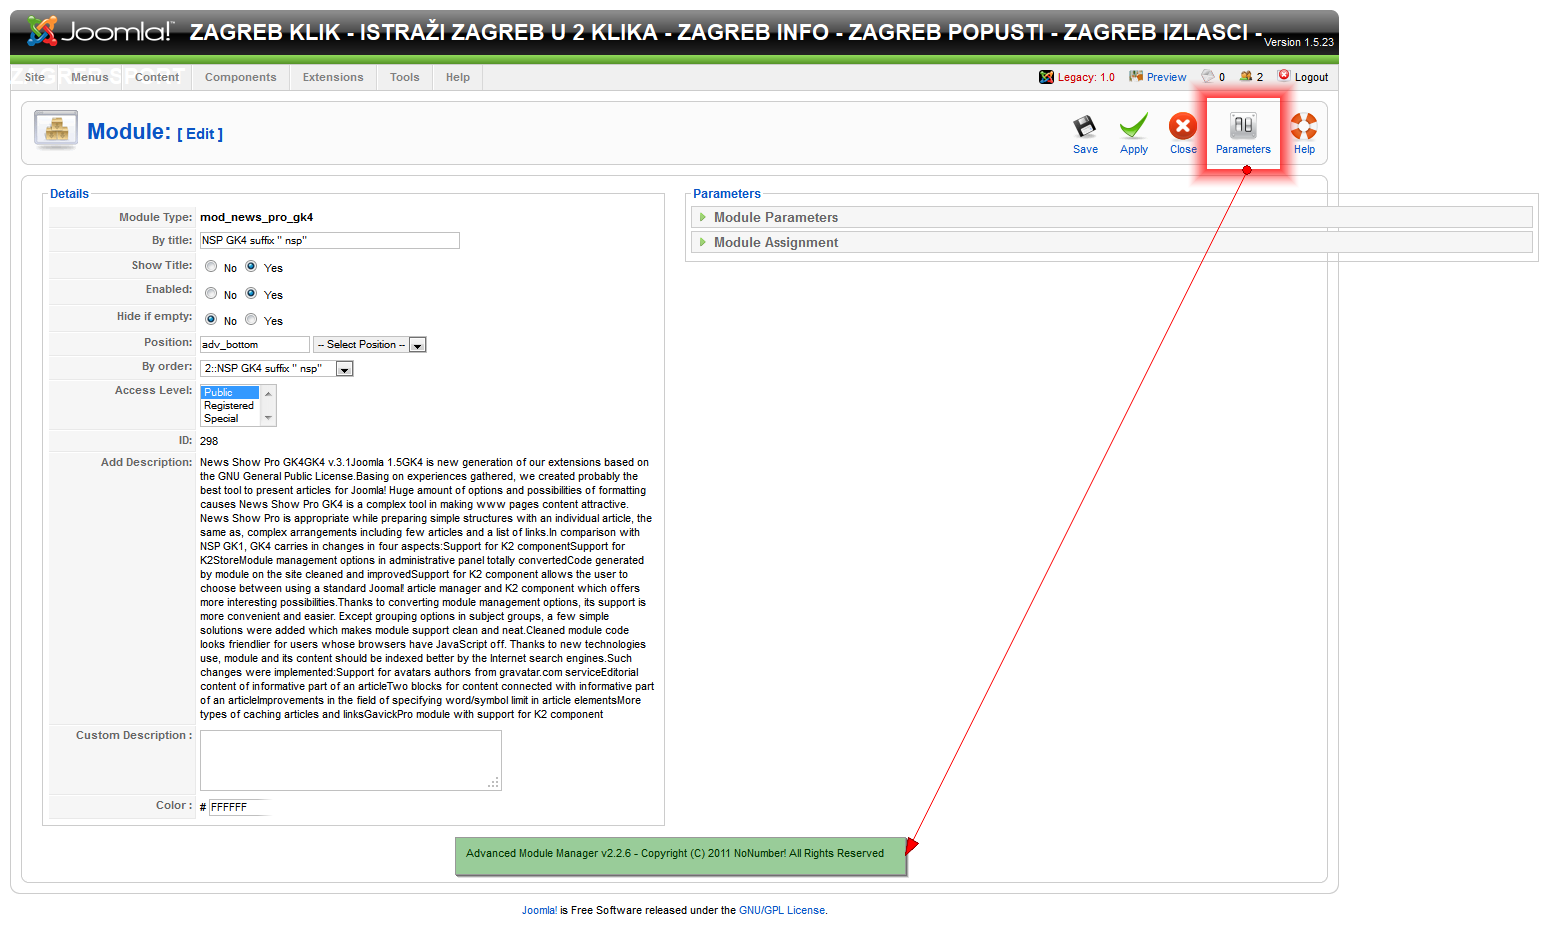Click the module type text mod_news_pro_gk4
Screen dimensions: 1548x927
(x=257, y=217)
